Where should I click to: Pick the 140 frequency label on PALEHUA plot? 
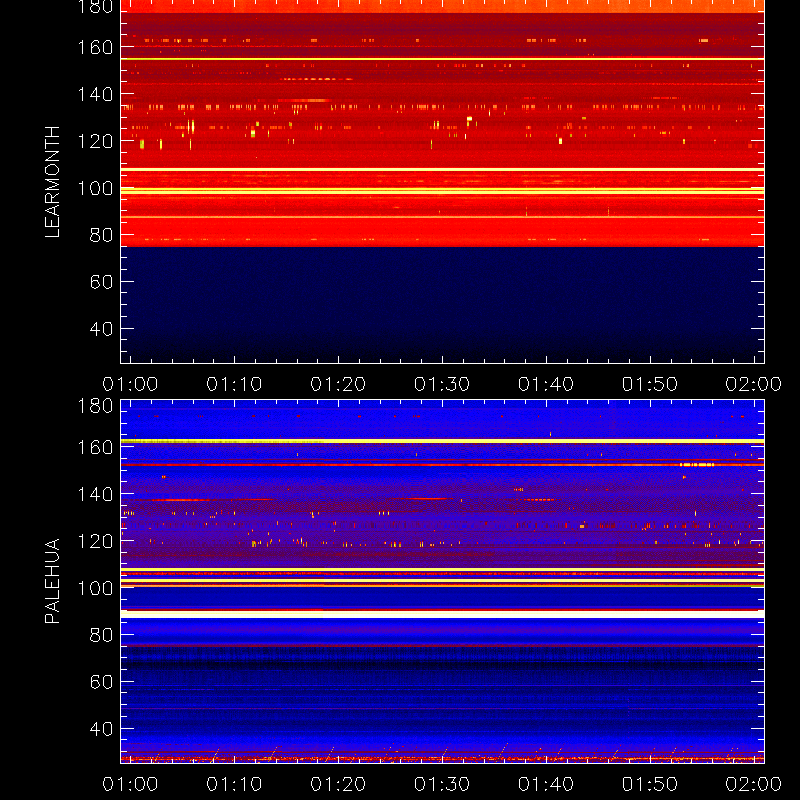95,494
